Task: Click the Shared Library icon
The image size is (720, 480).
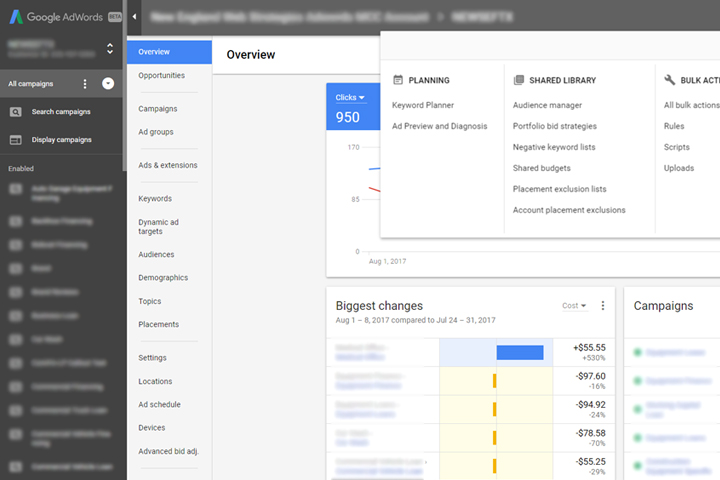Action: tap(519, 80)
